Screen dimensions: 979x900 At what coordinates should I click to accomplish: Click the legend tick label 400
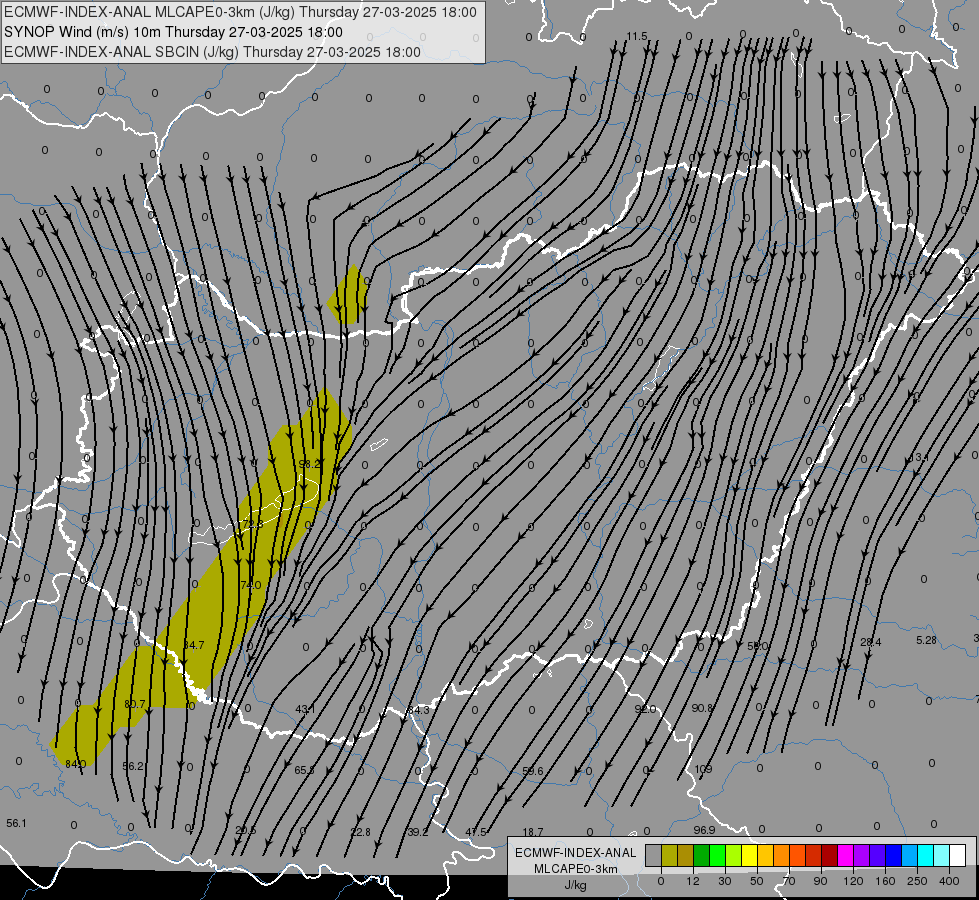point(949,881)
